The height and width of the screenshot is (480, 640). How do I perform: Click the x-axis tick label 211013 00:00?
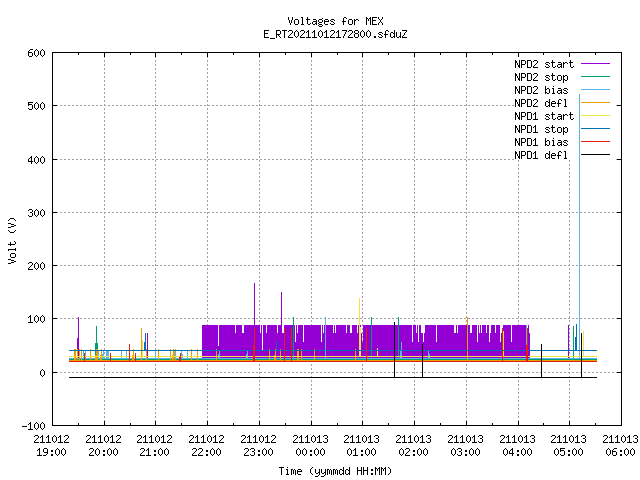pos(311,446)
